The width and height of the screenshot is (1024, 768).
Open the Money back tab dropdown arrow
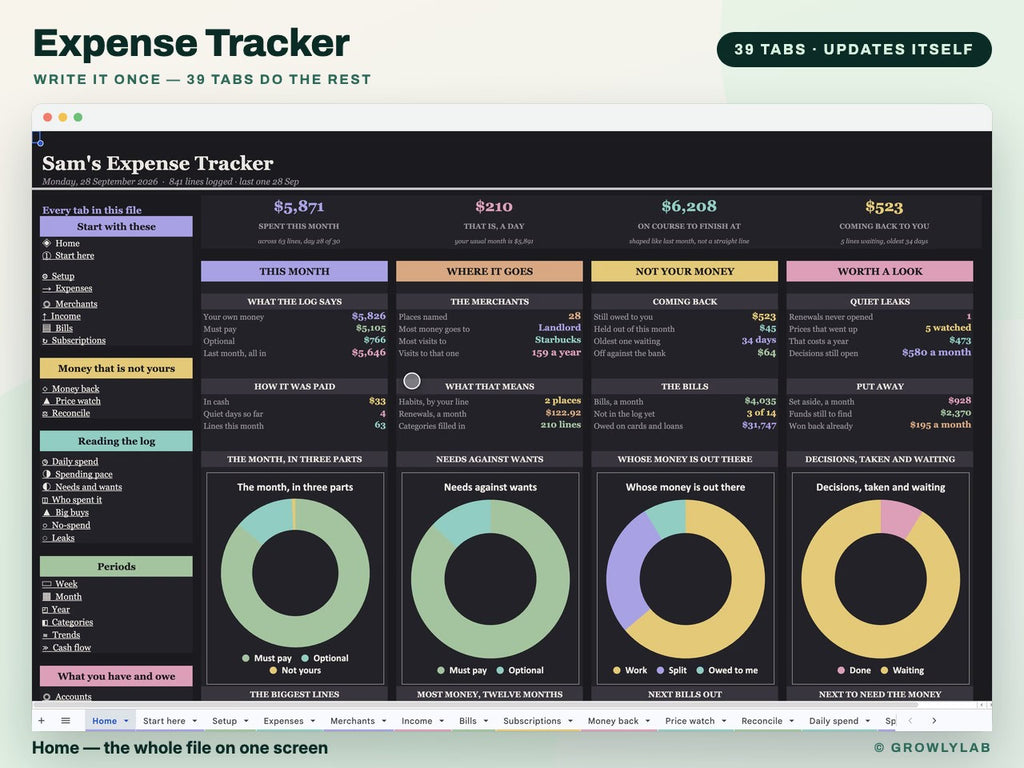tap(648, 721)
